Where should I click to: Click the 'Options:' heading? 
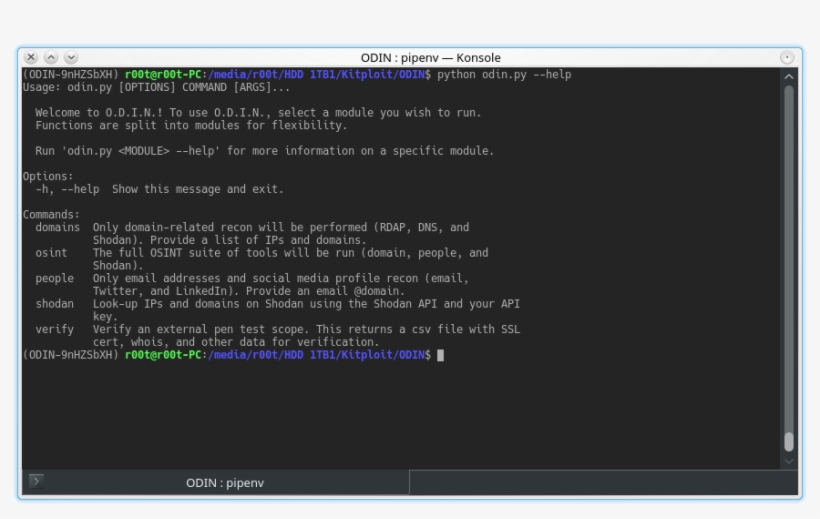point(48,176)
